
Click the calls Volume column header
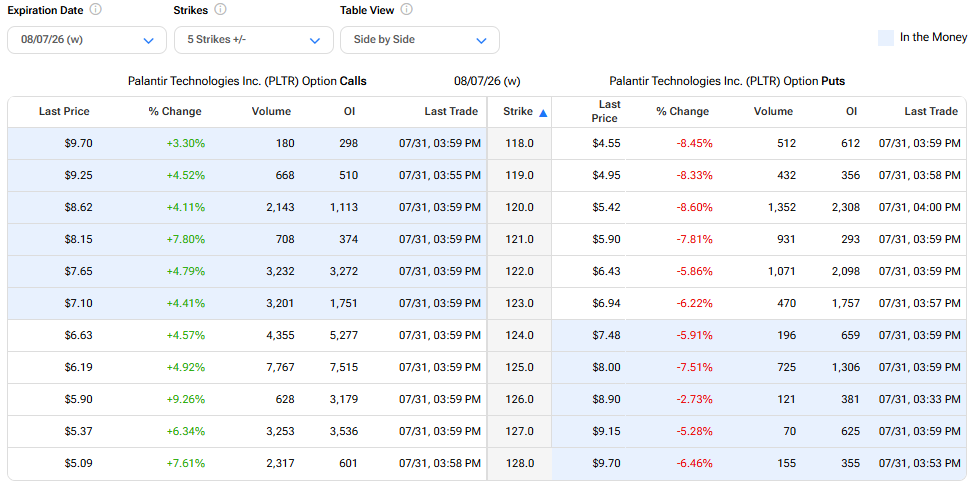pyautogui.click(x=271, y=112)
